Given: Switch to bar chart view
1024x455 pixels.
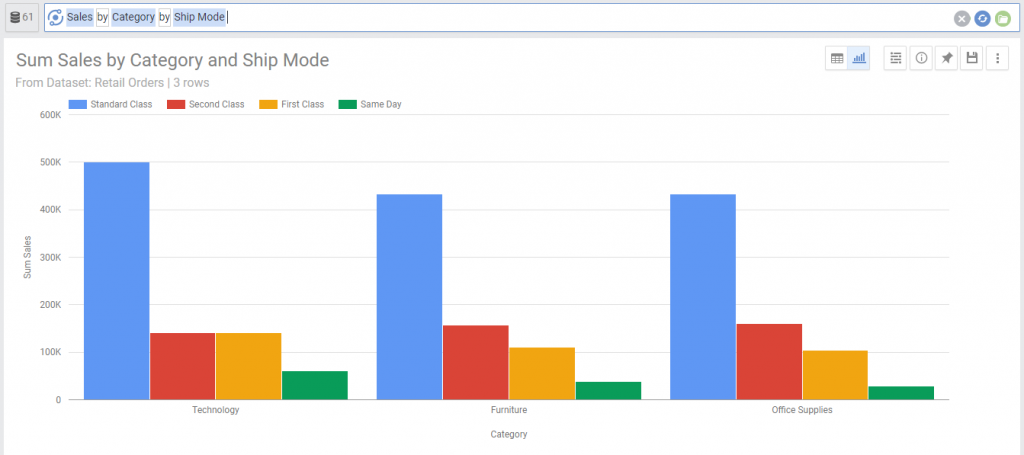Looking at the screenshot, I should point(859,58).
